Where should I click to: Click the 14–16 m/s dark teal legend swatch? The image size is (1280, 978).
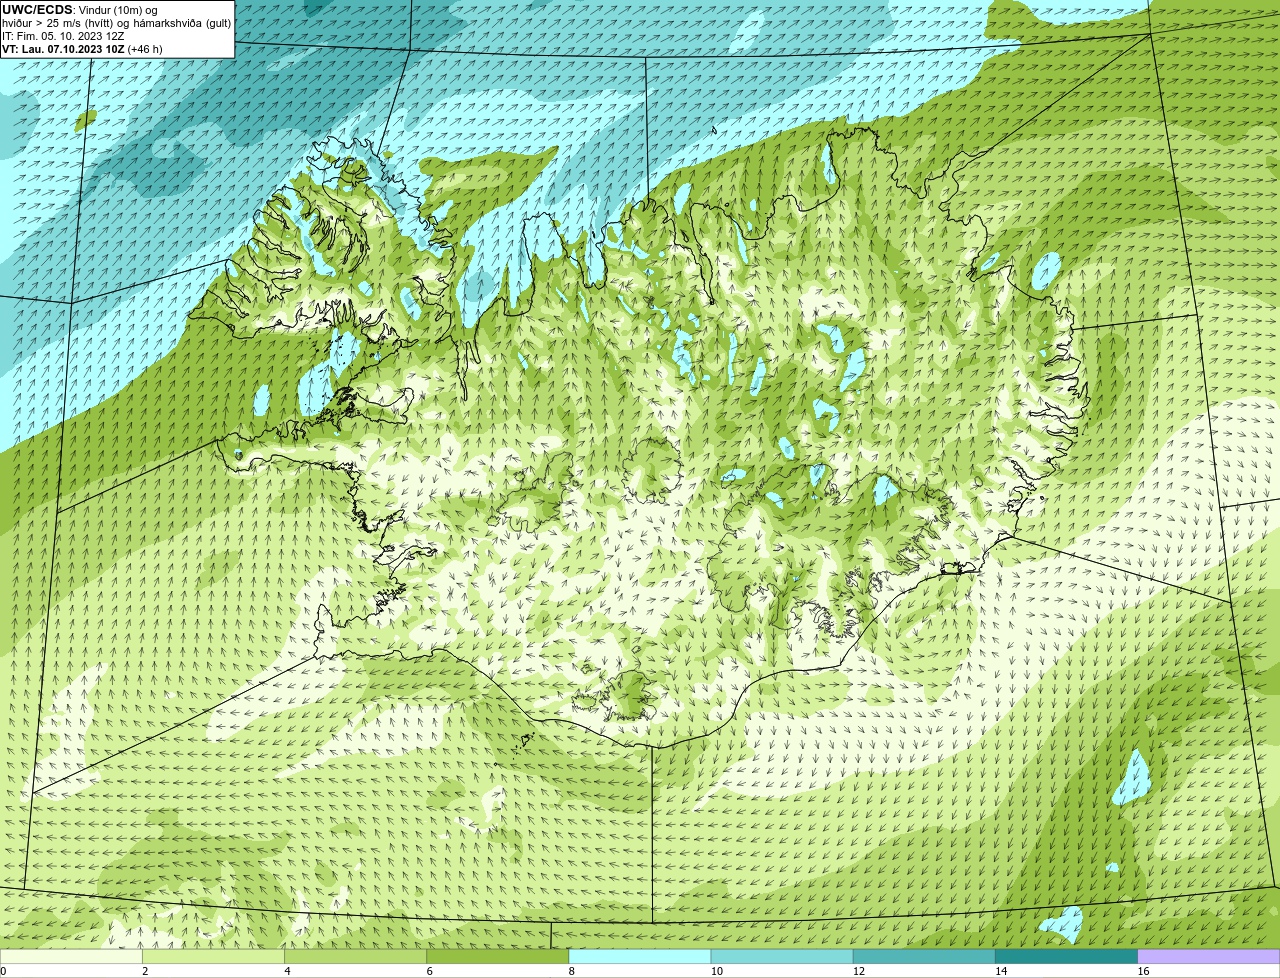[x=1066, y=956]
